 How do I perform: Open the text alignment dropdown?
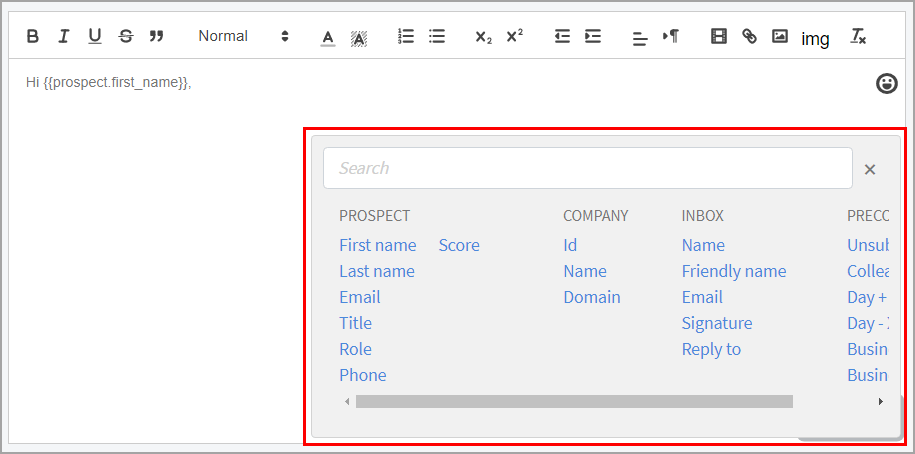click(x=640, y=38)
